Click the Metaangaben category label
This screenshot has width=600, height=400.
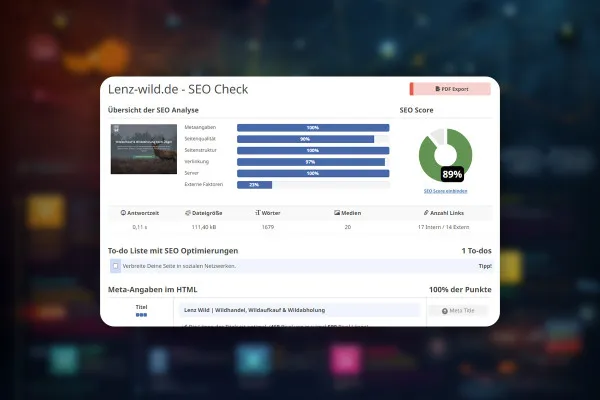click(x=200, y=127)
